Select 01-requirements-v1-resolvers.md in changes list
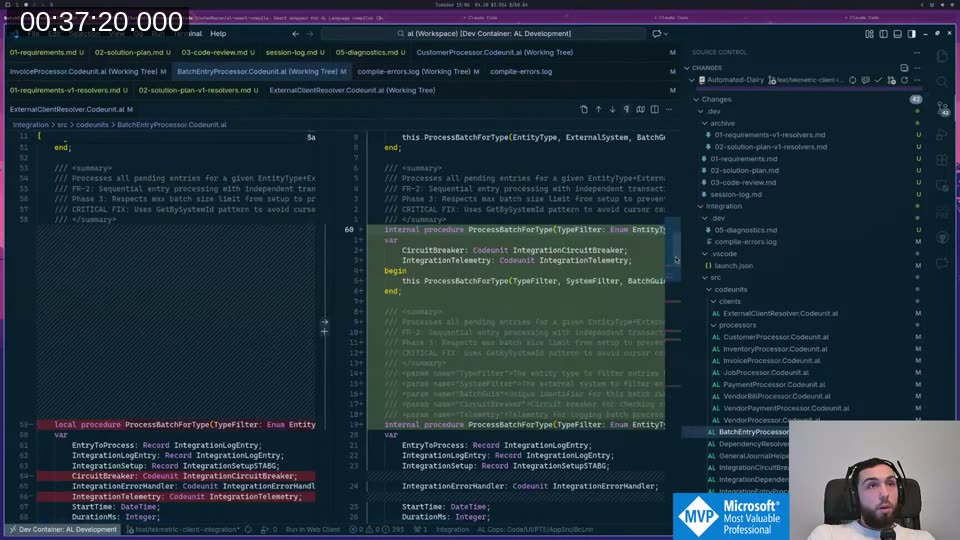Screen dimensions: 960x540 point(770,135)
